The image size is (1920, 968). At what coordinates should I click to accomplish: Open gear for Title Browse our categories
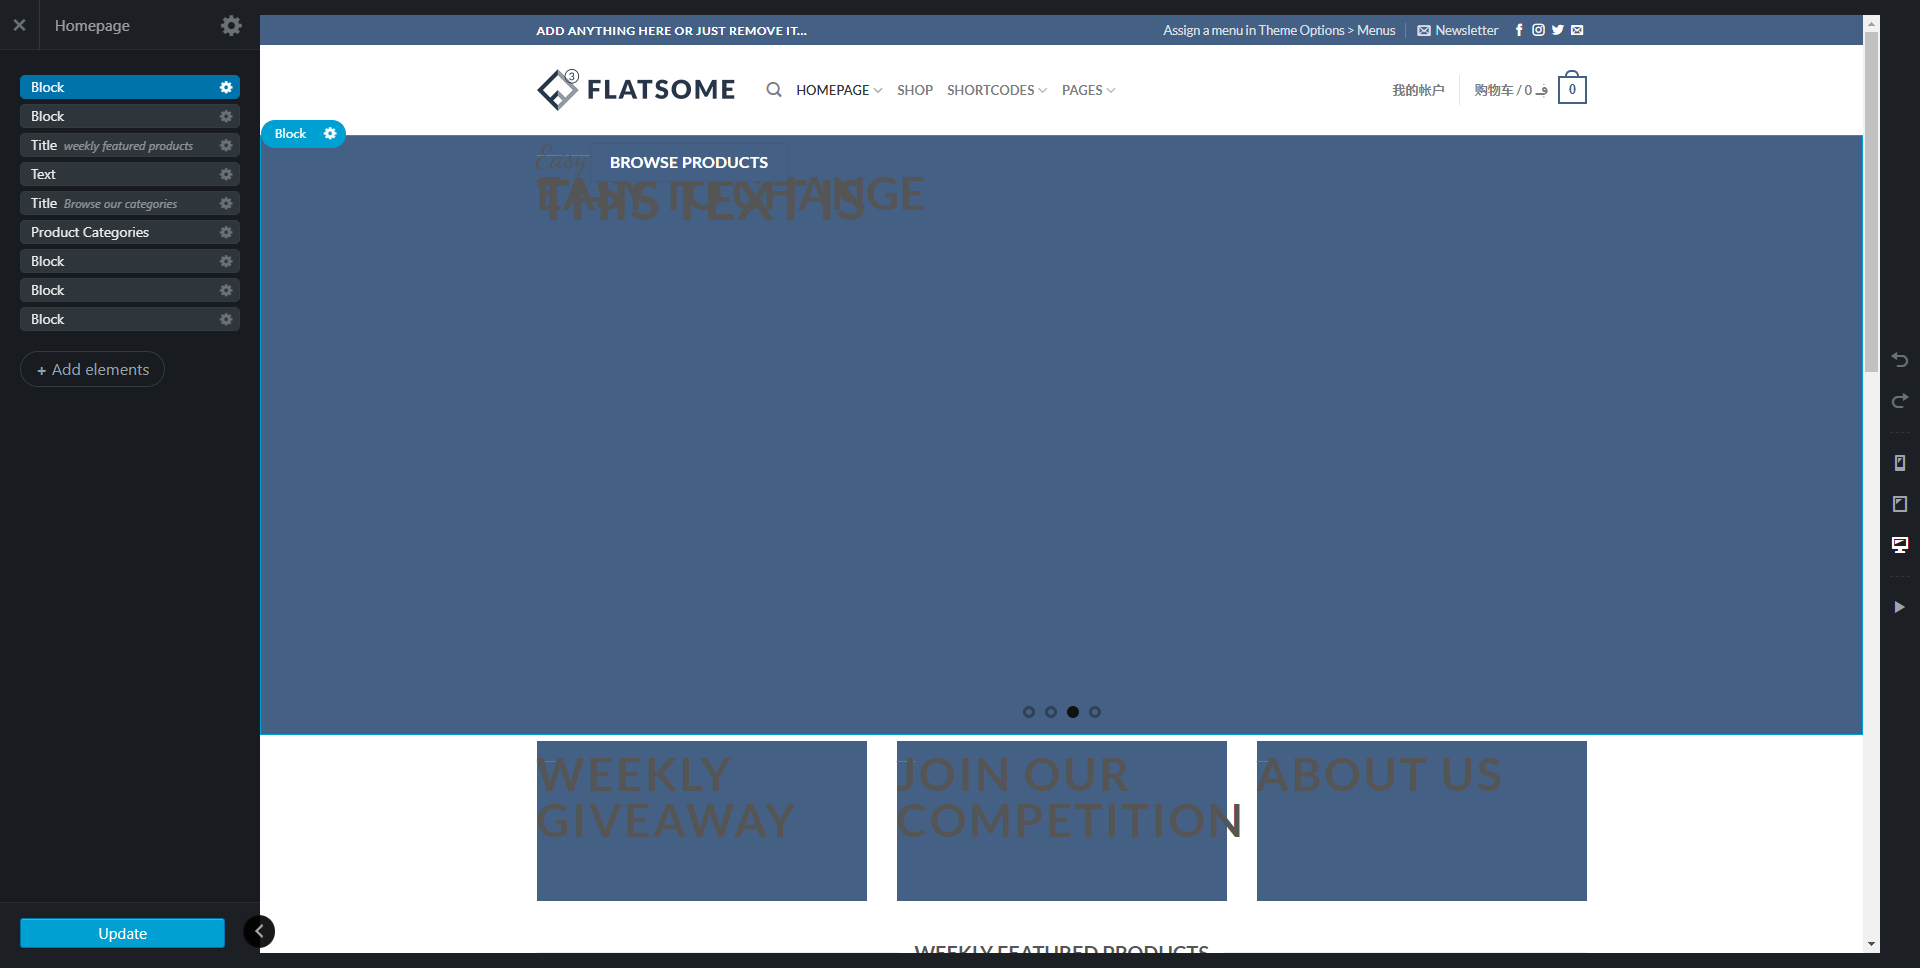tap(226, 204)
